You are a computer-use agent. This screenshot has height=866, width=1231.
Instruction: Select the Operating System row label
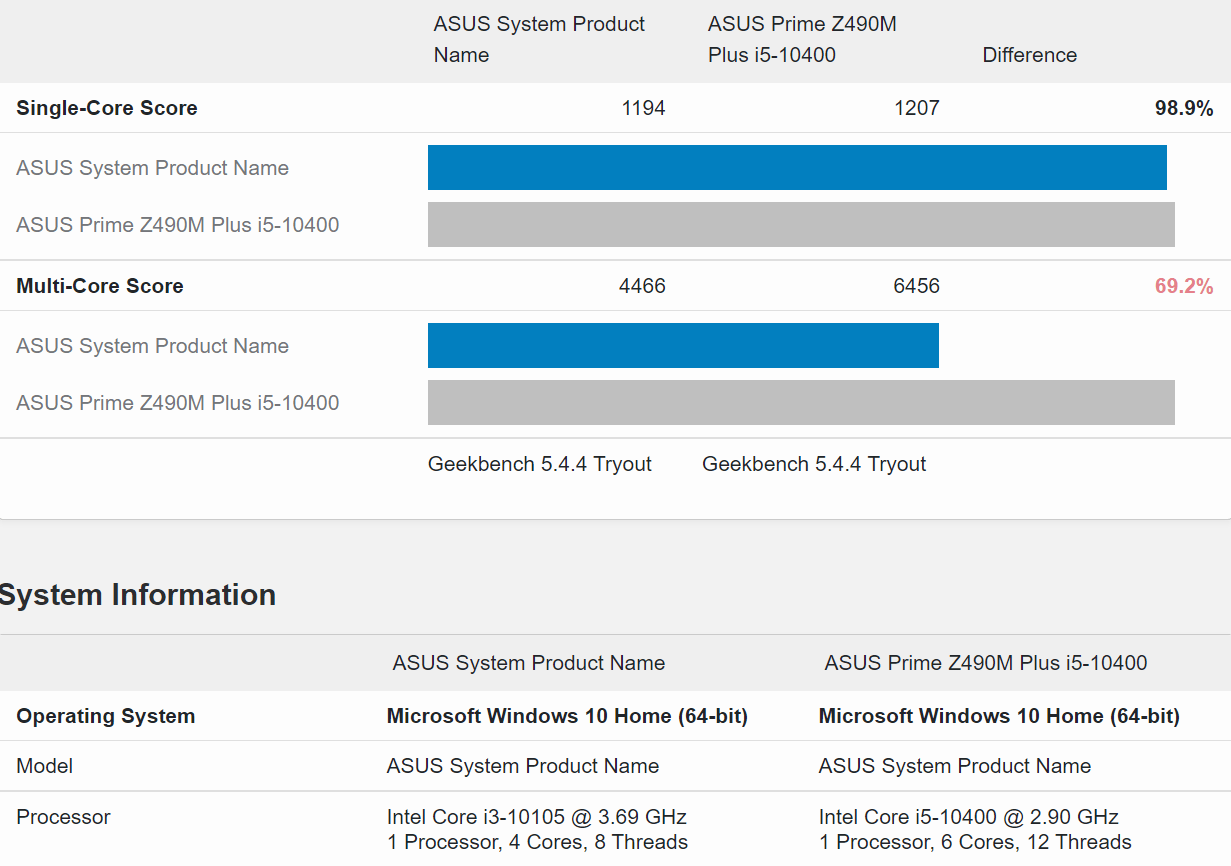click(106, 716)
